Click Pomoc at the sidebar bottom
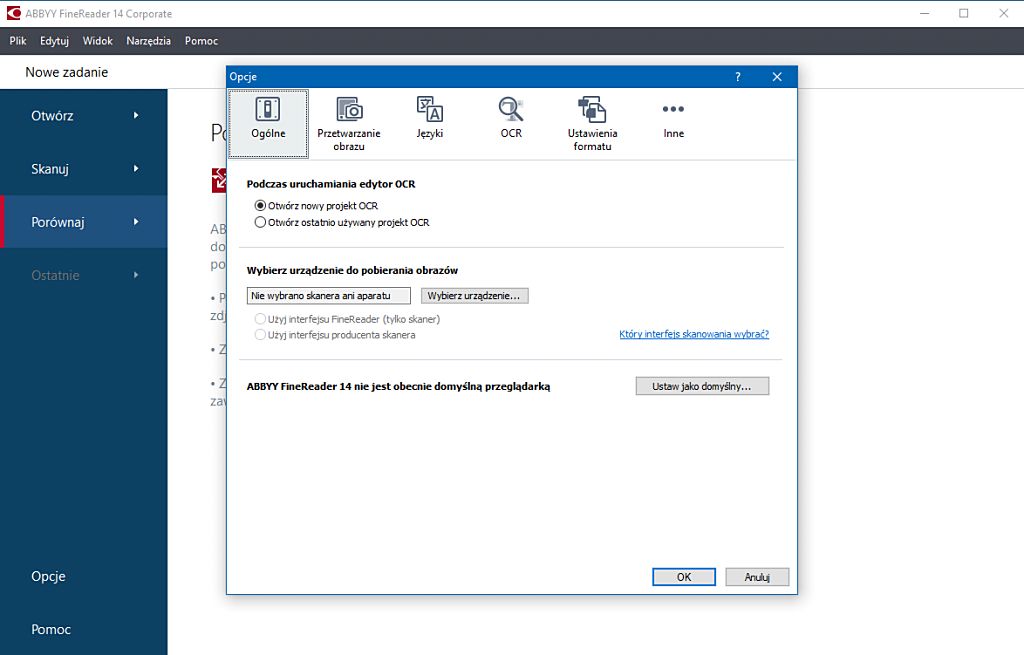Viewport: 1024px width, 655px height. (51, 629)
